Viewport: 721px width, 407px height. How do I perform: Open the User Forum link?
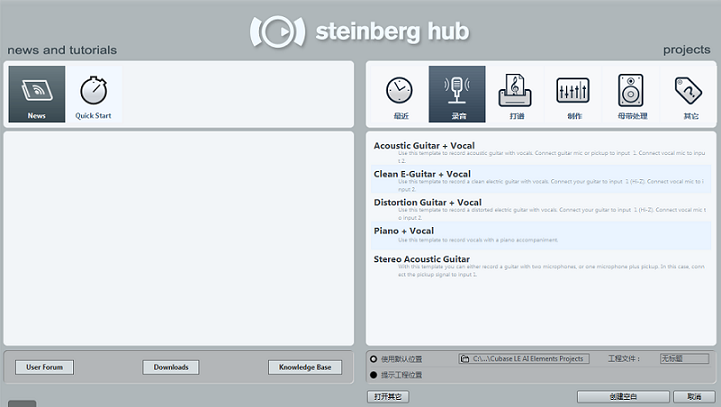pyautogui.click(x=44, y=367)
